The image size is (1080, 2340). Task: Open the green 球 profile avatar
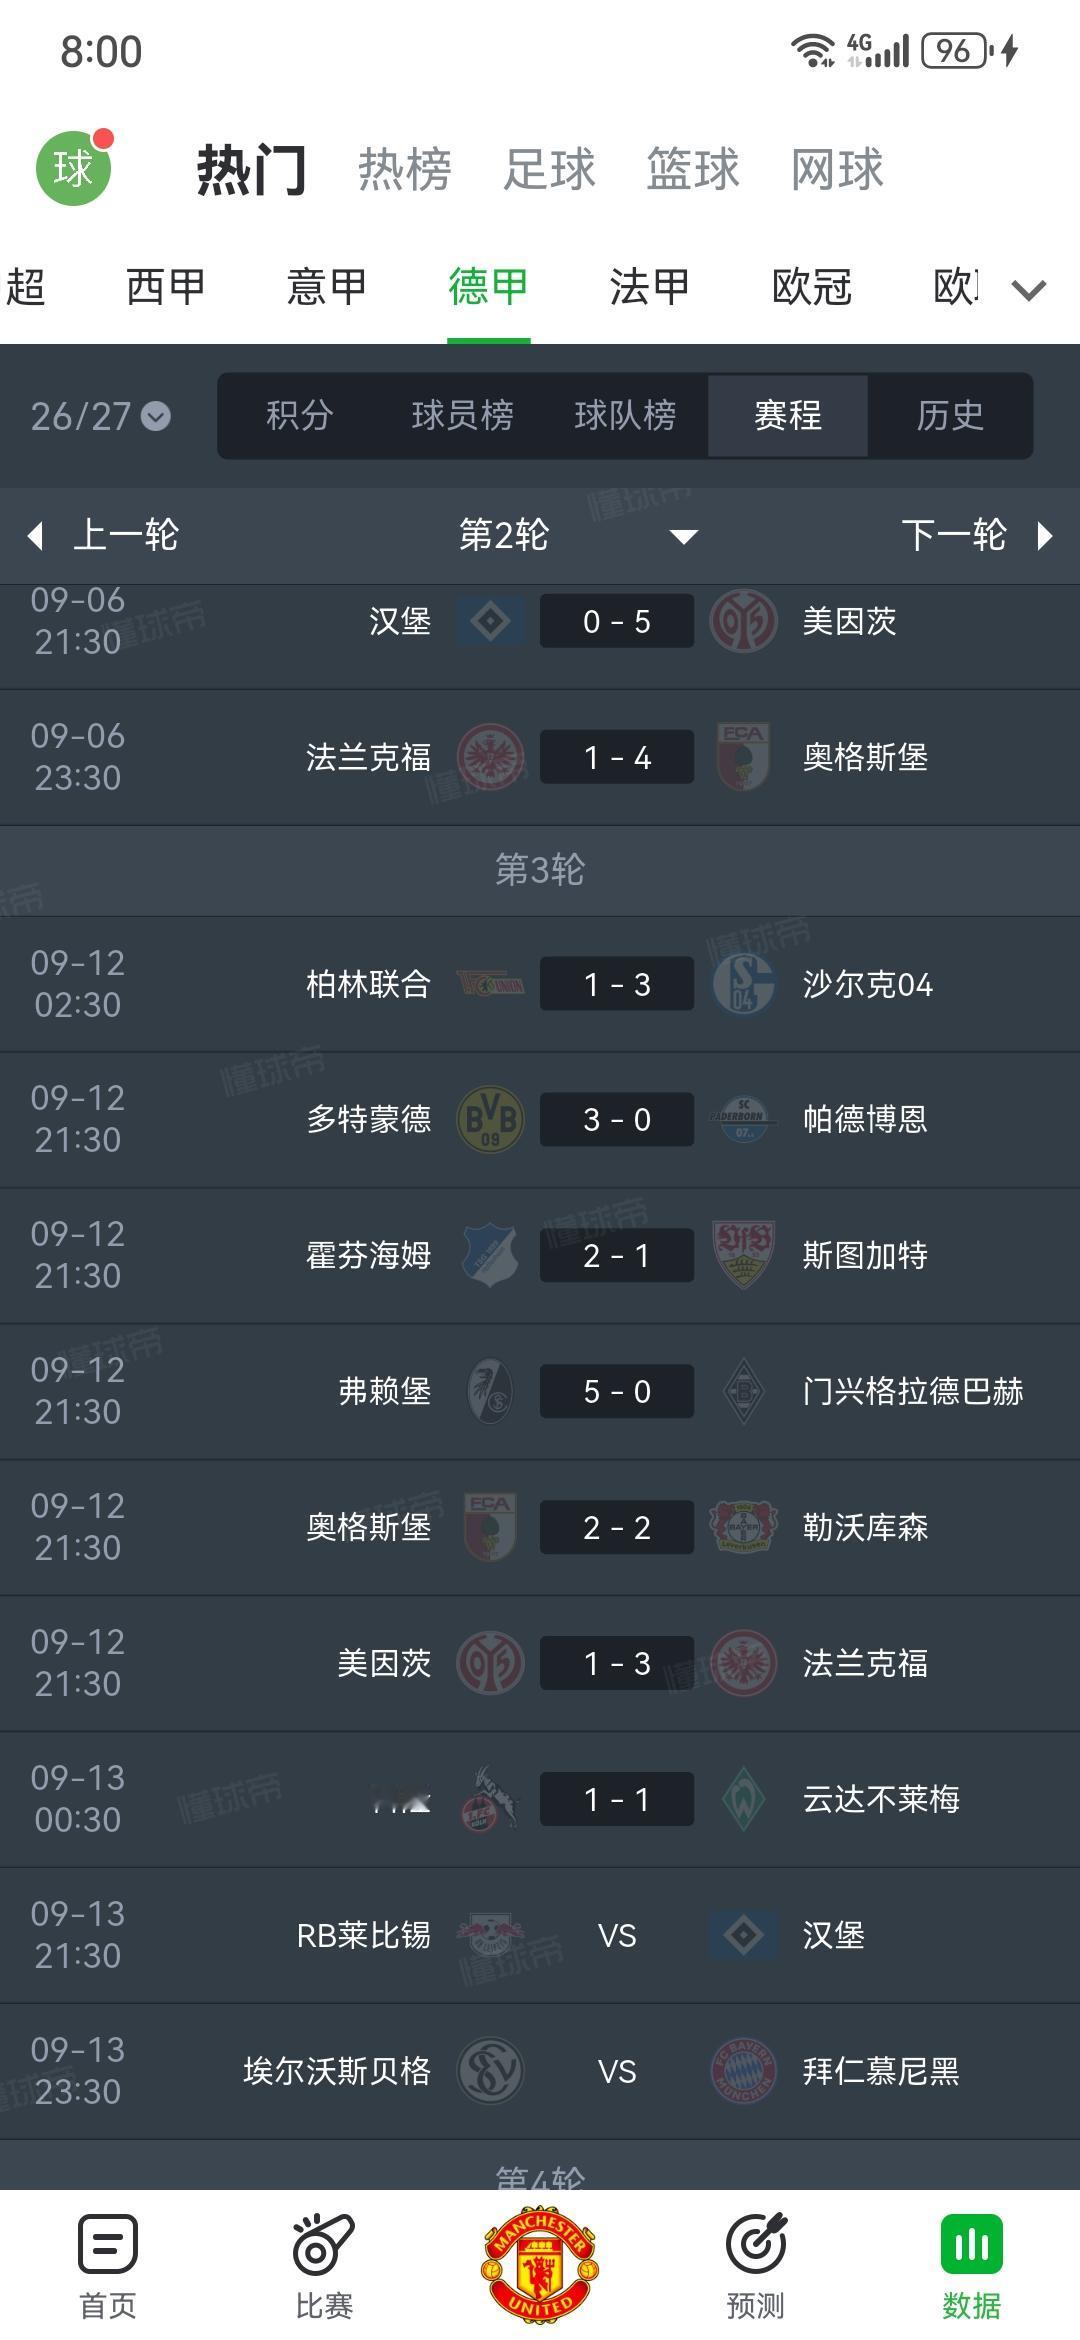coord(74,168)
